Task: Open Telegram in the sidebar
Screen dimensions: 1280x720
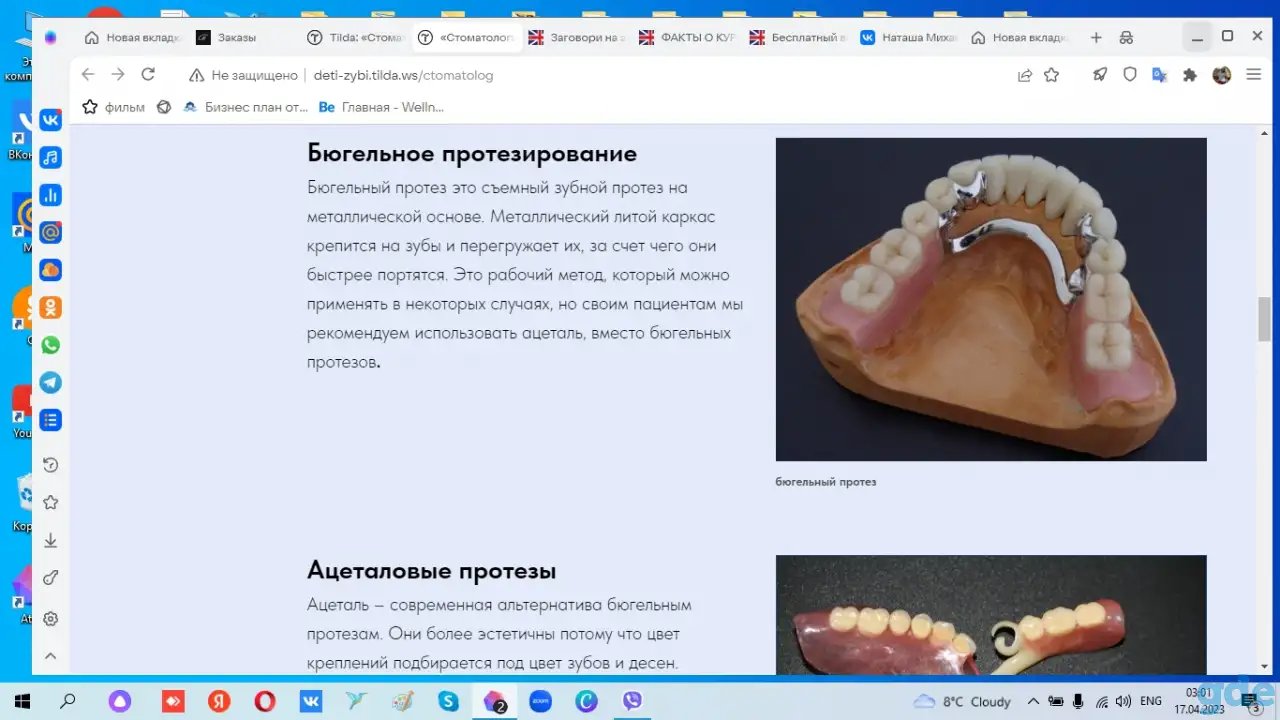Action: [x=50, y=382]
